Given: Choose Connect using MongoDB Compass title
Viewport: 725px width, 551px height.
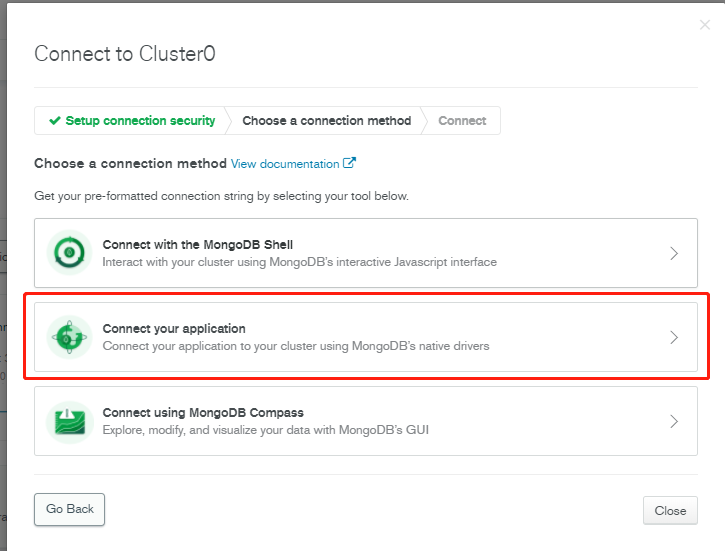Looking at the screenshot, I should (x=203, y=412).
